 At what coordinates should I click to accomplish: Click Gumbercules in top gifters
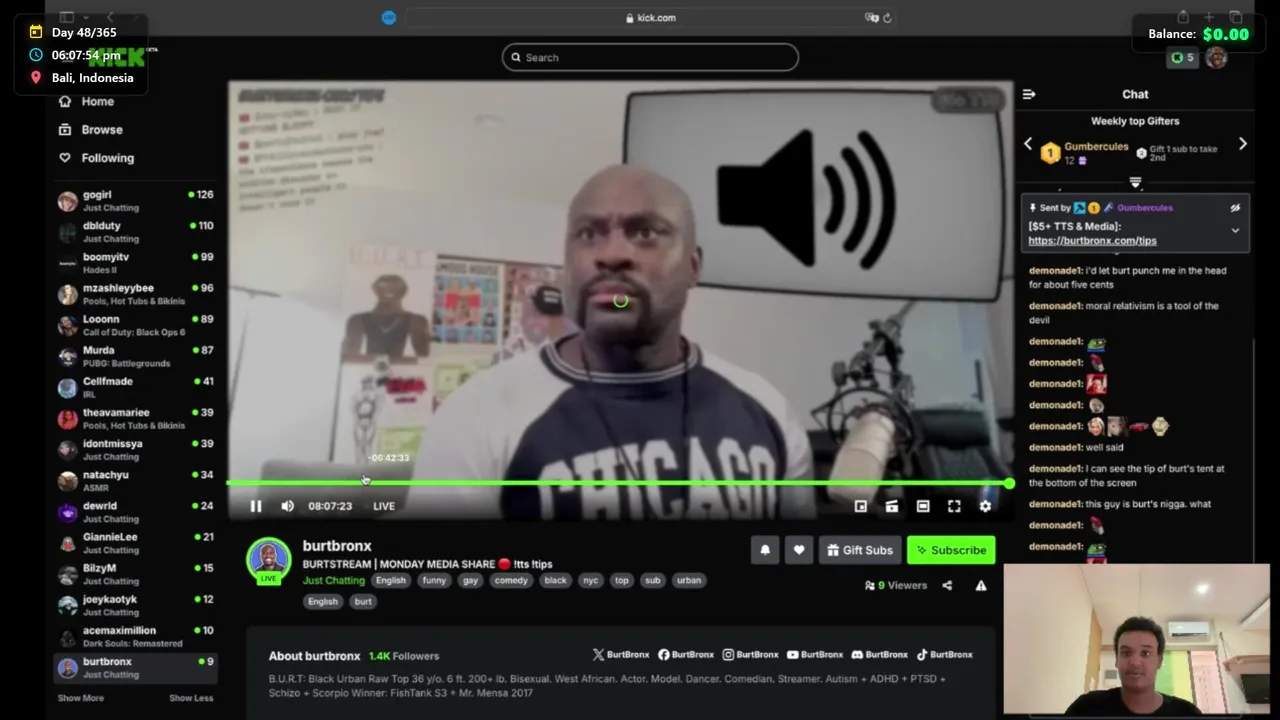(1096, 147)
